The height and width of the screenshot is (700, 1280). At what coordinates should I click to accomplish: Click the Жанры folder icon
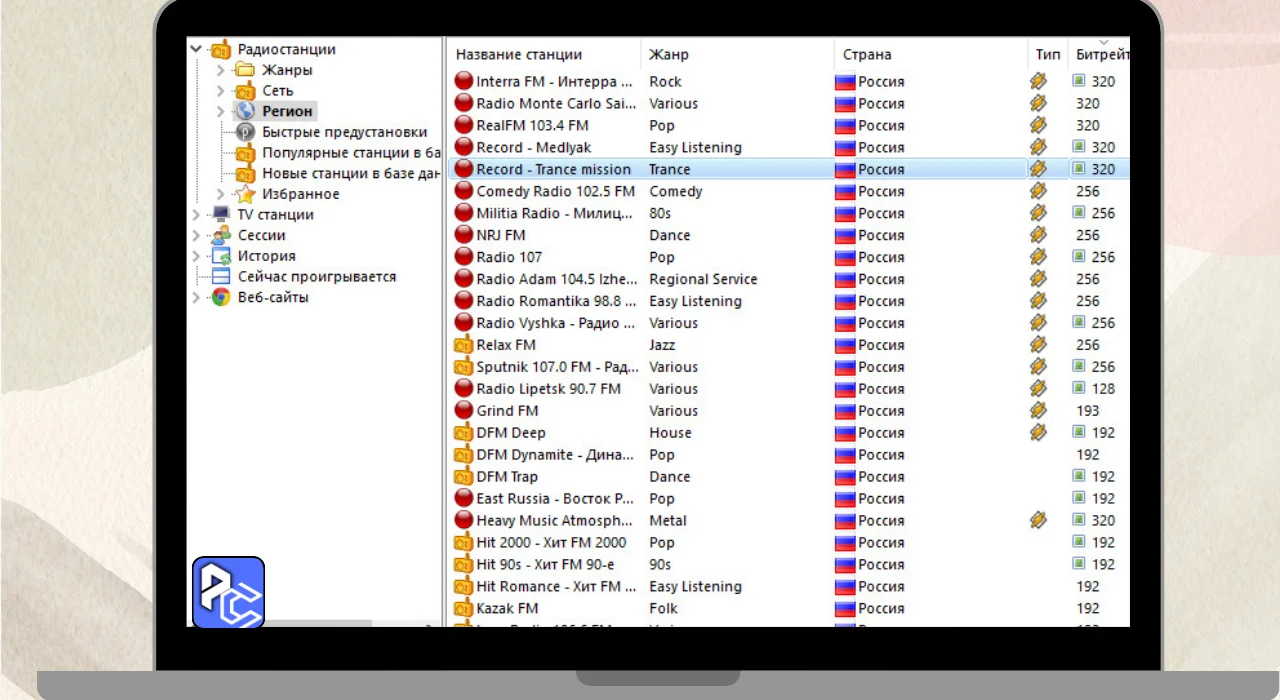click(x=245, y=70)
